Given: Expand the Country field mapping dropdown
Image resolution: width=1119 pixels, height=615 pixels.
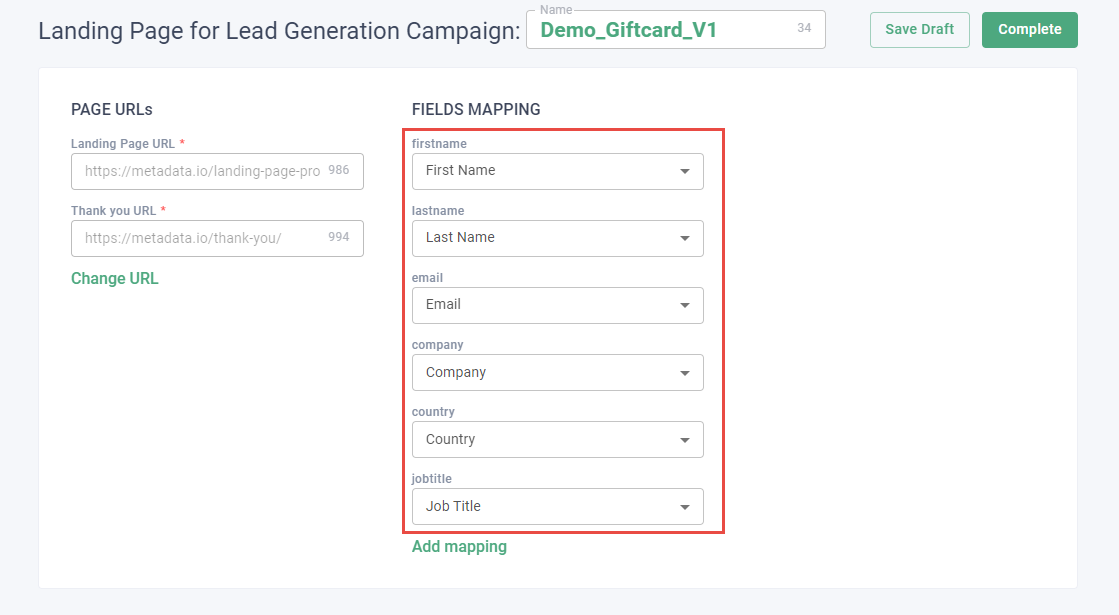Looking at the screenshot, I should click(545, 440).
